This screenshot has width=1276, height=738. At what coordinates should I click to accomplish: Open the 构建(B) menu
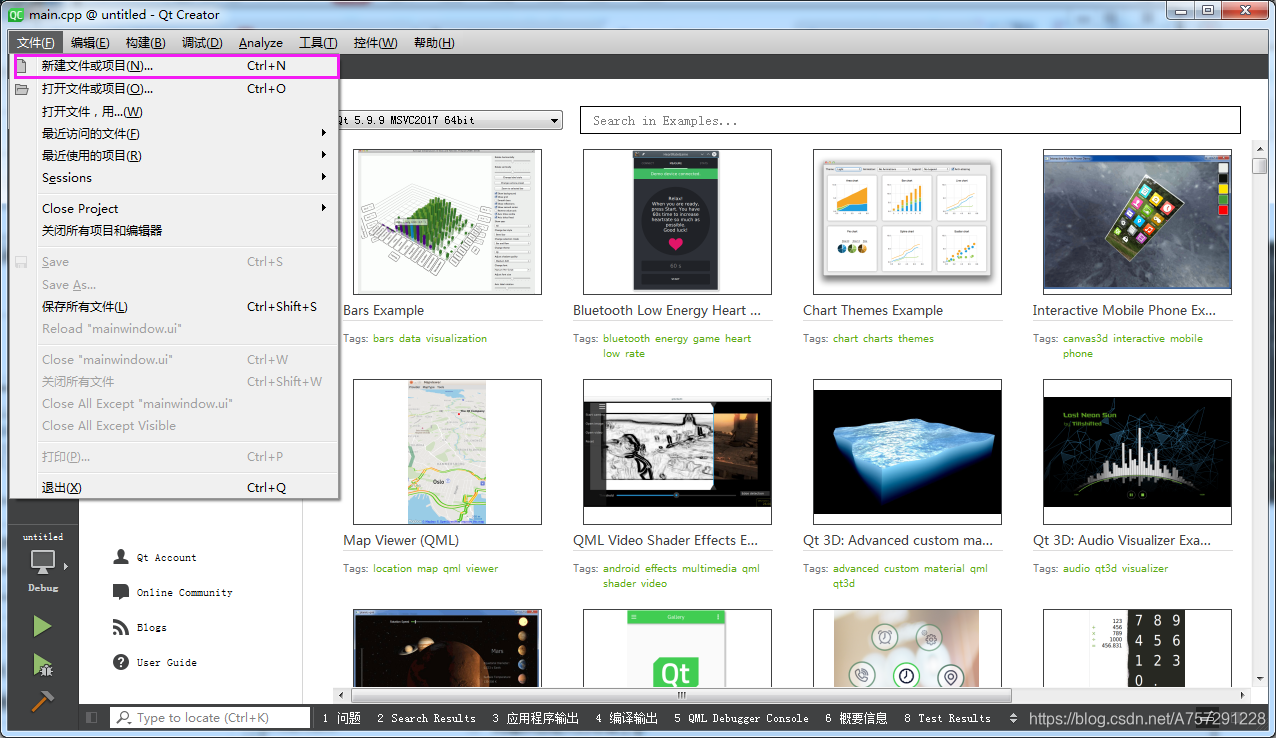pyautogui.click(x=145, y=43)
